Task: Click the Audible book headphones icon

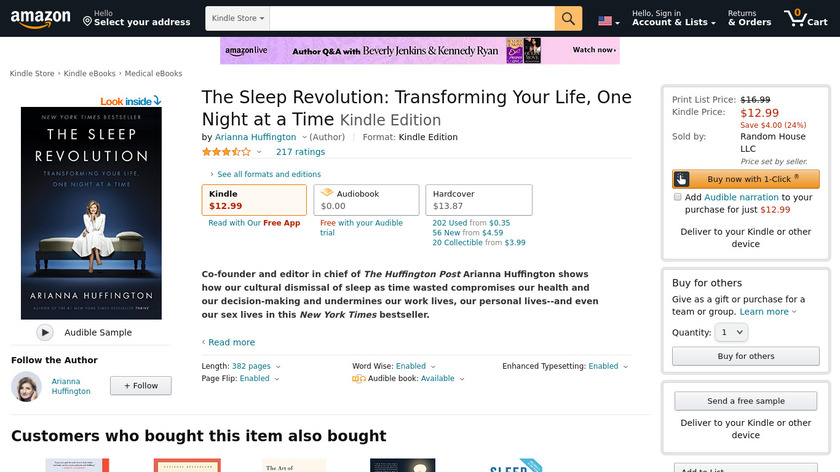Action: tap(359, 379)
